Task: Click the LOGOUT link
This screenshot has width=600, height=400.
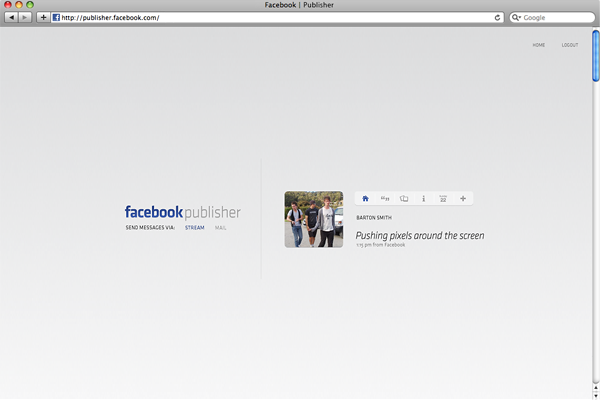Action: [x=570, y=45]
